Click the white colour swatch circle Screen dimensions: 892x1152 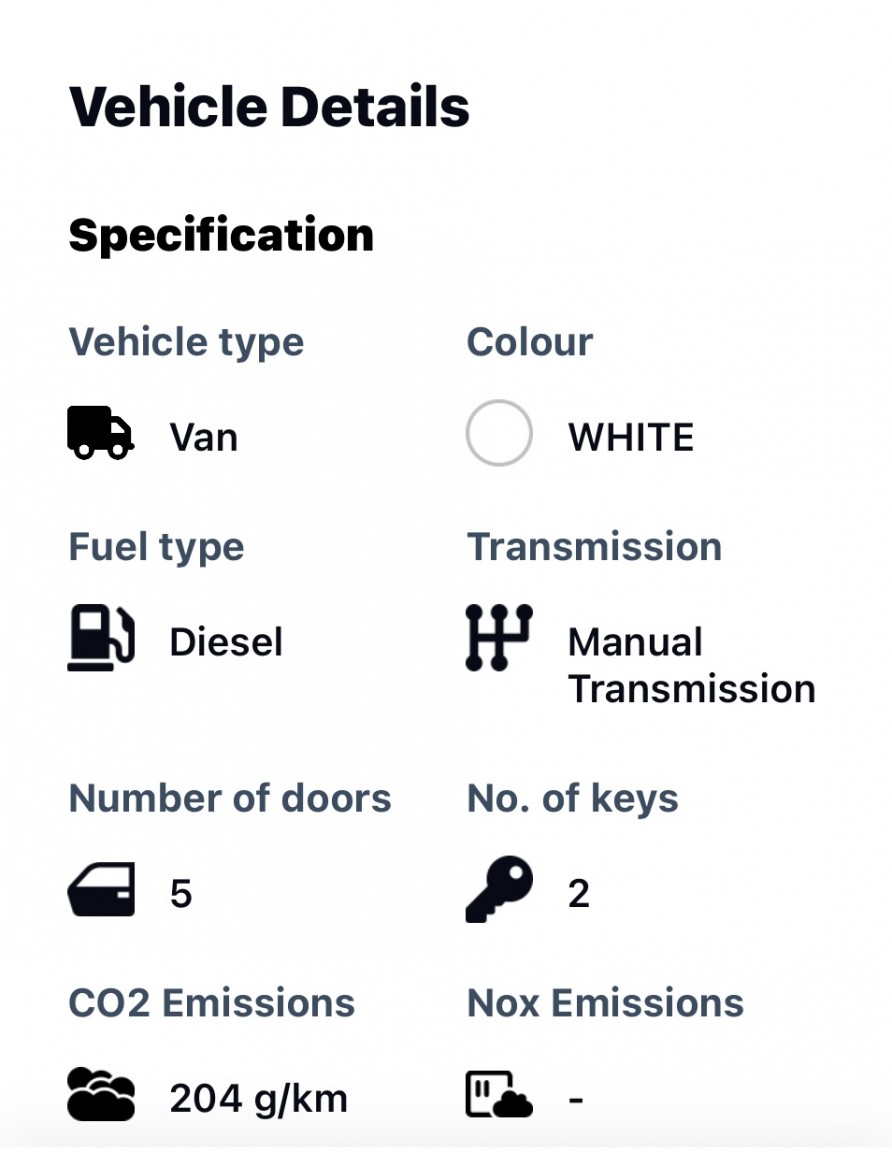pyautogui.click(x=499, y=433)
